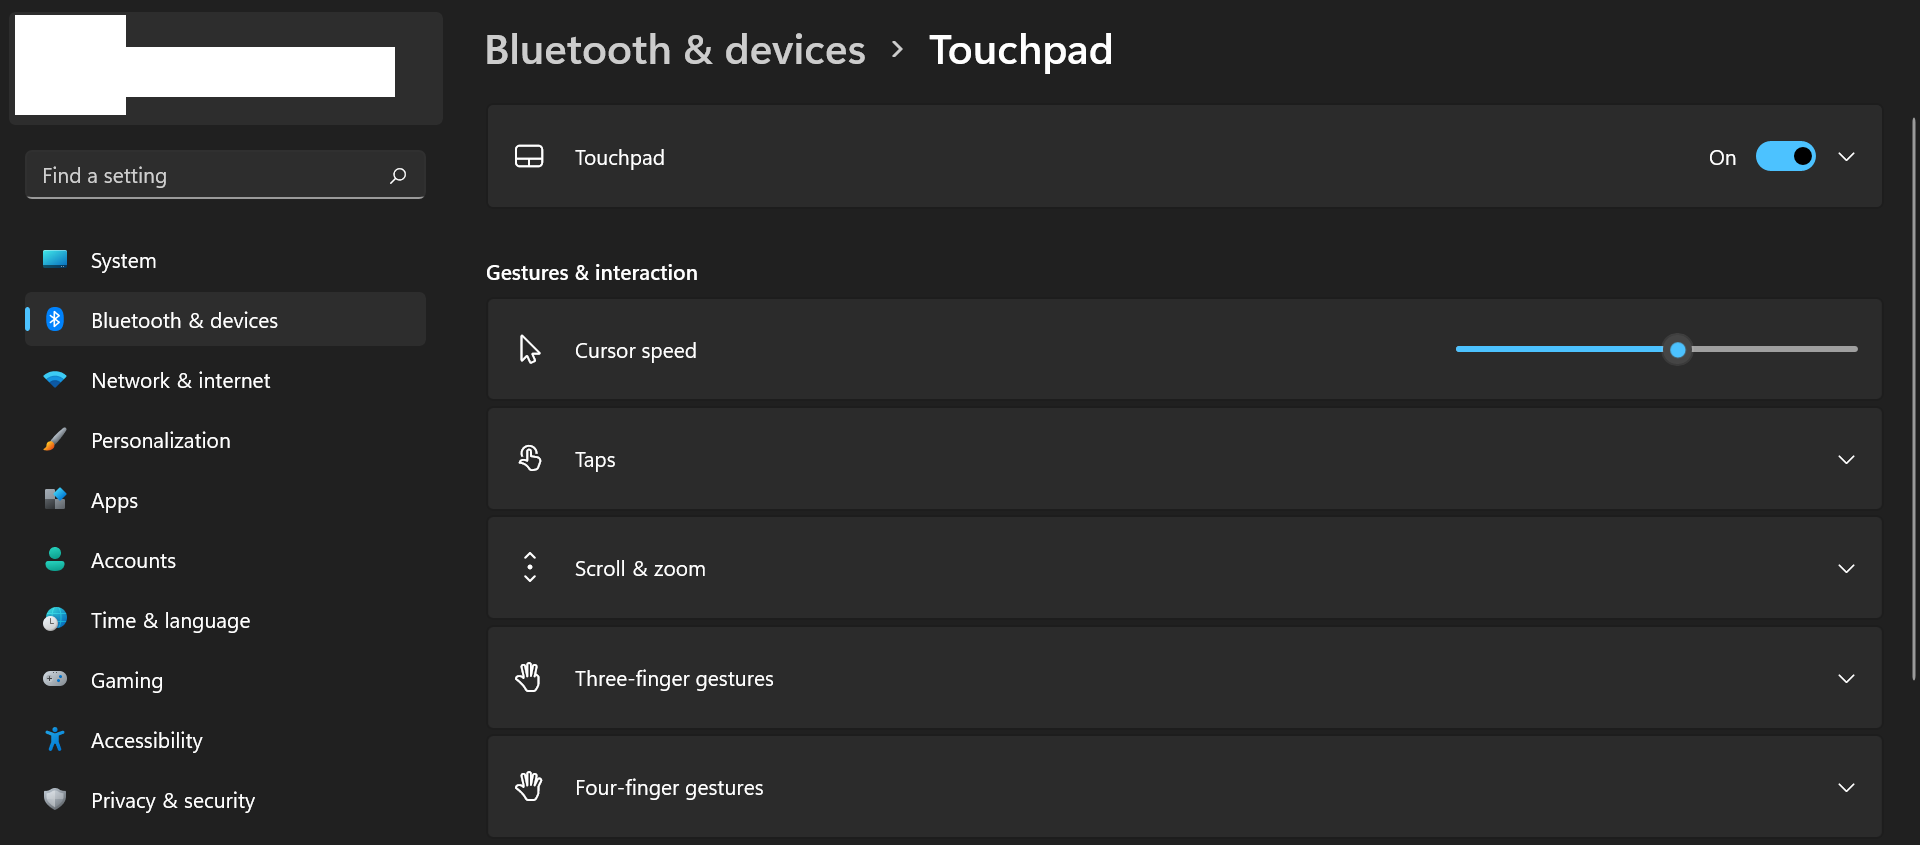Click the Cursor speed slider handle

pos(1678,350)
